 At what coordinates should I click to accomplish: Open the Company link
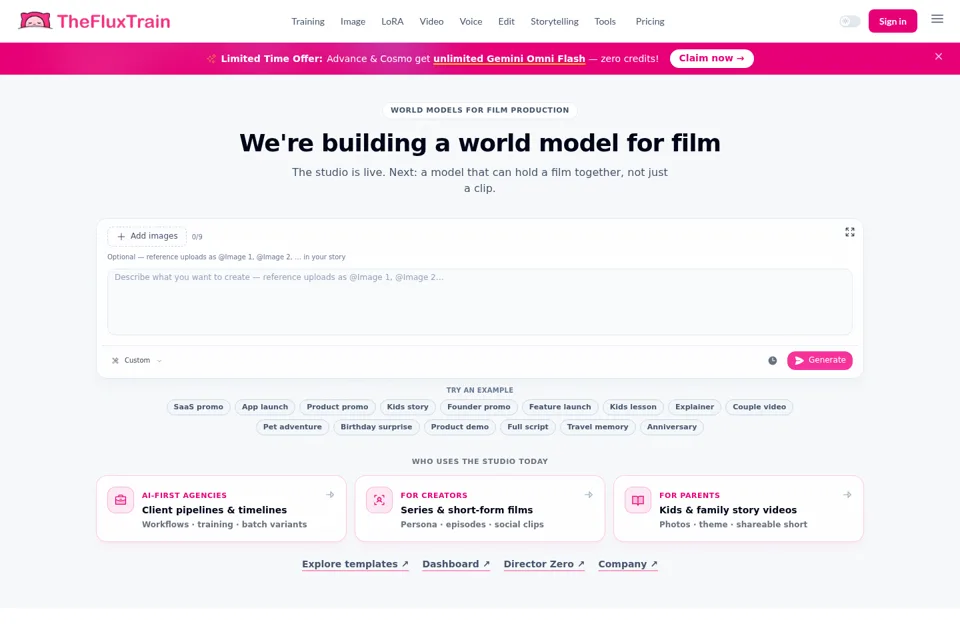pos(628,564)
